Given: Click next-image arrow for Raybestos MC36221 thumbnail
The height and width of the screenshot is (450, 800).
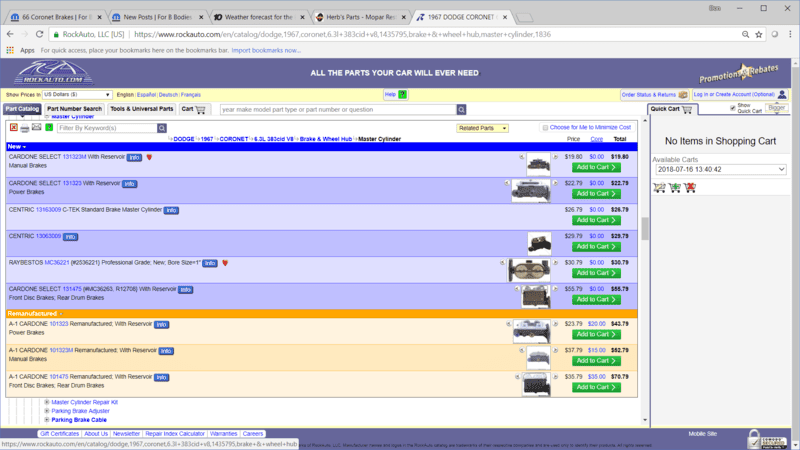Looking at the screenshot, I should [556, 262].
